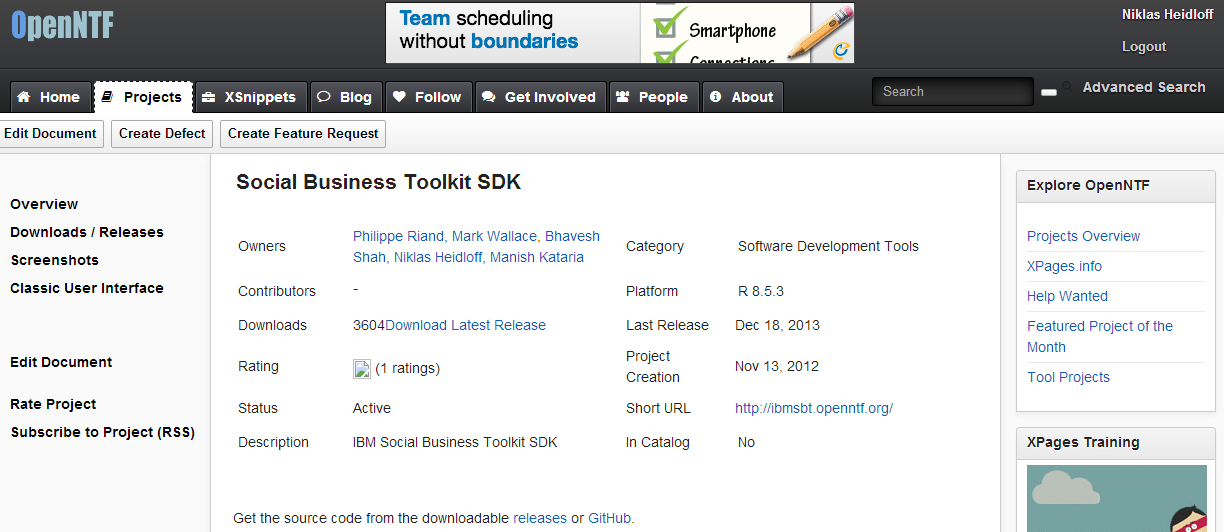1224x532 pixels.
Task: Open Downloads / Releases in sidebar
Action: tap(87, 232)
